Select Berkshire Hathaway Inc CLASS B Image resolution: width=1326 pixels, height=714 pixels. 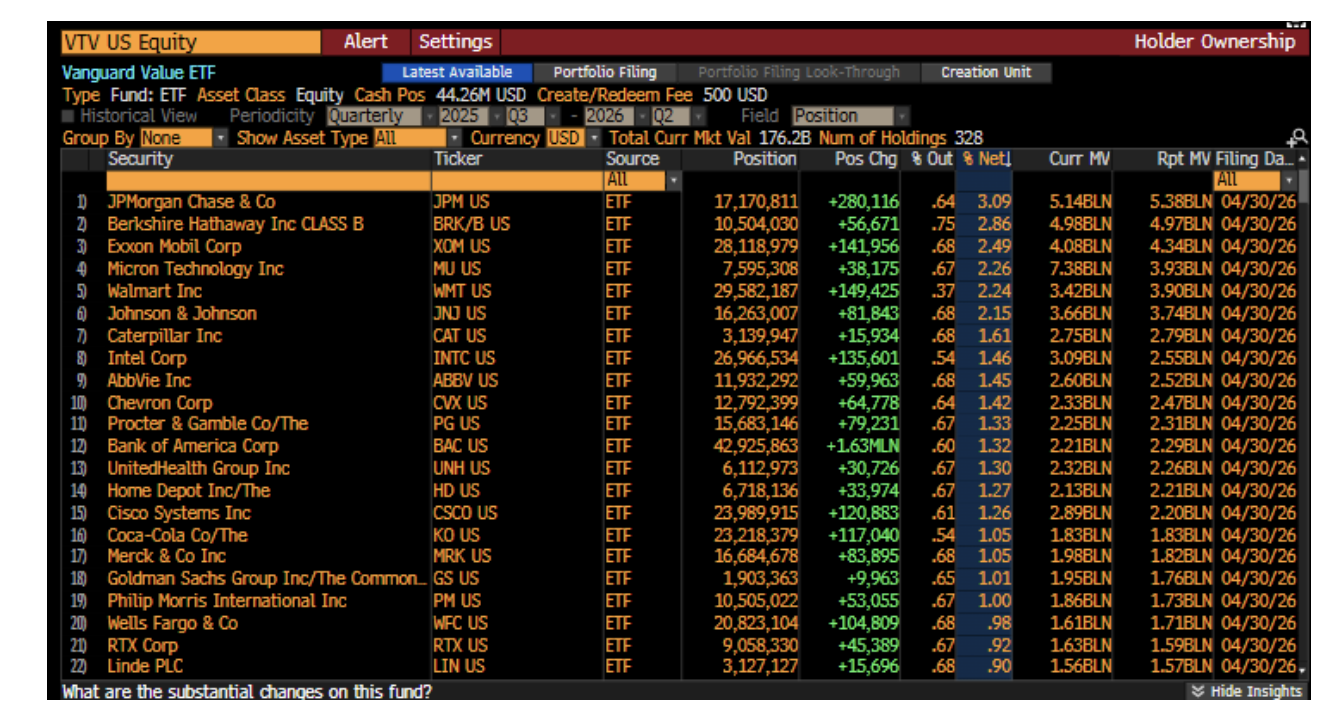(235, 224)
